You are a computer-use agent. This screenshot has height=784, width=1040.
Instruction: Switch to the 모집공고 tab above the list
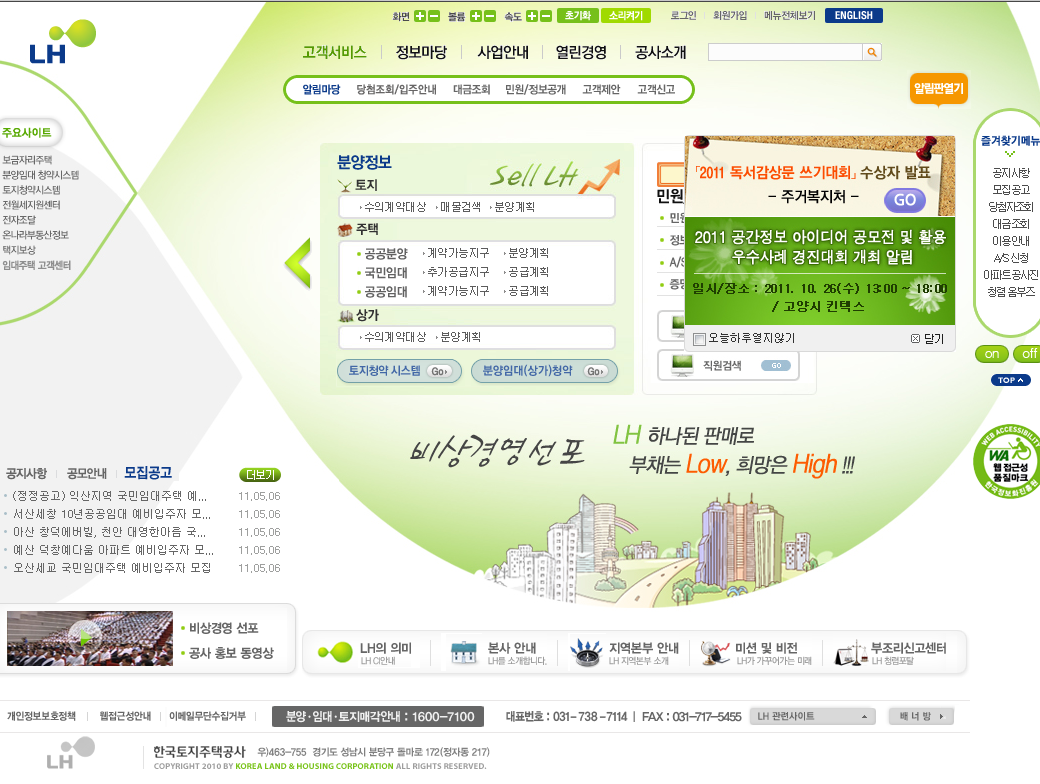point(148,473)
